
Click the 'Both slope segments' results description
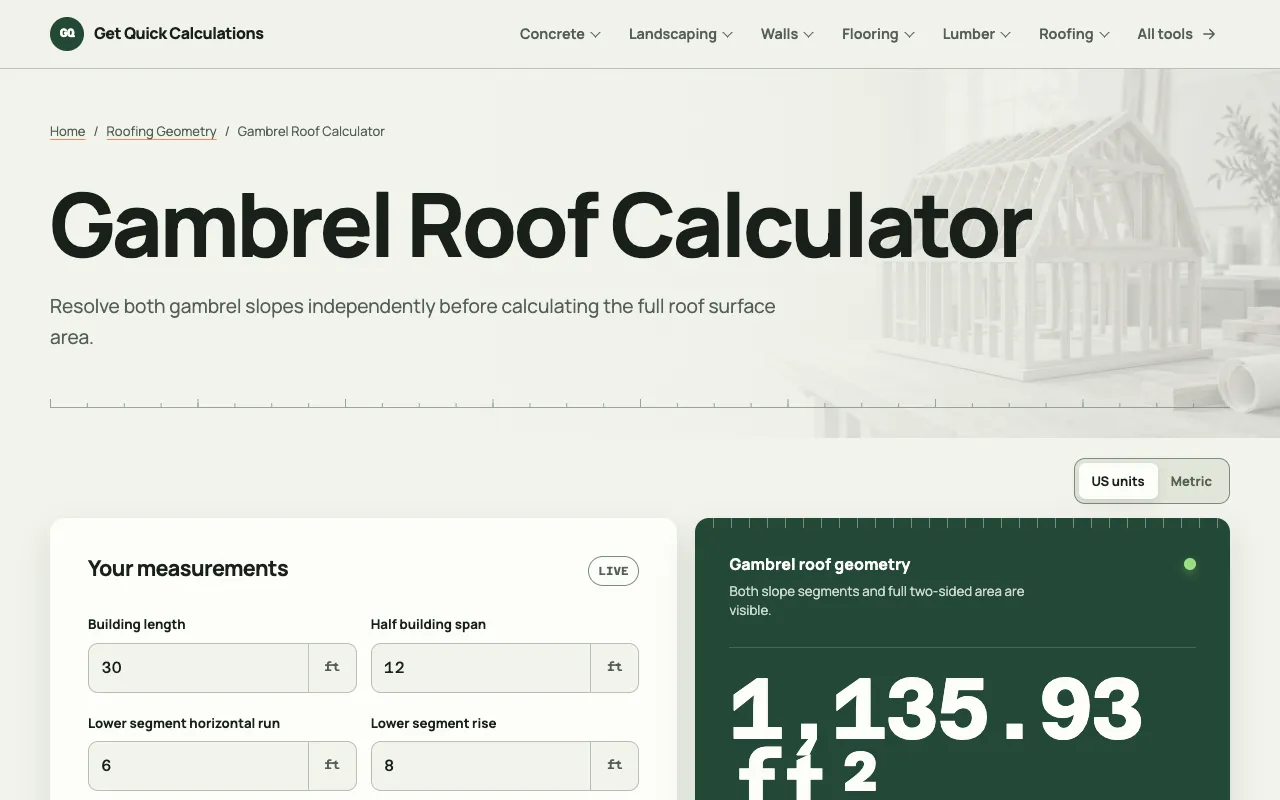tap(877, 601)
